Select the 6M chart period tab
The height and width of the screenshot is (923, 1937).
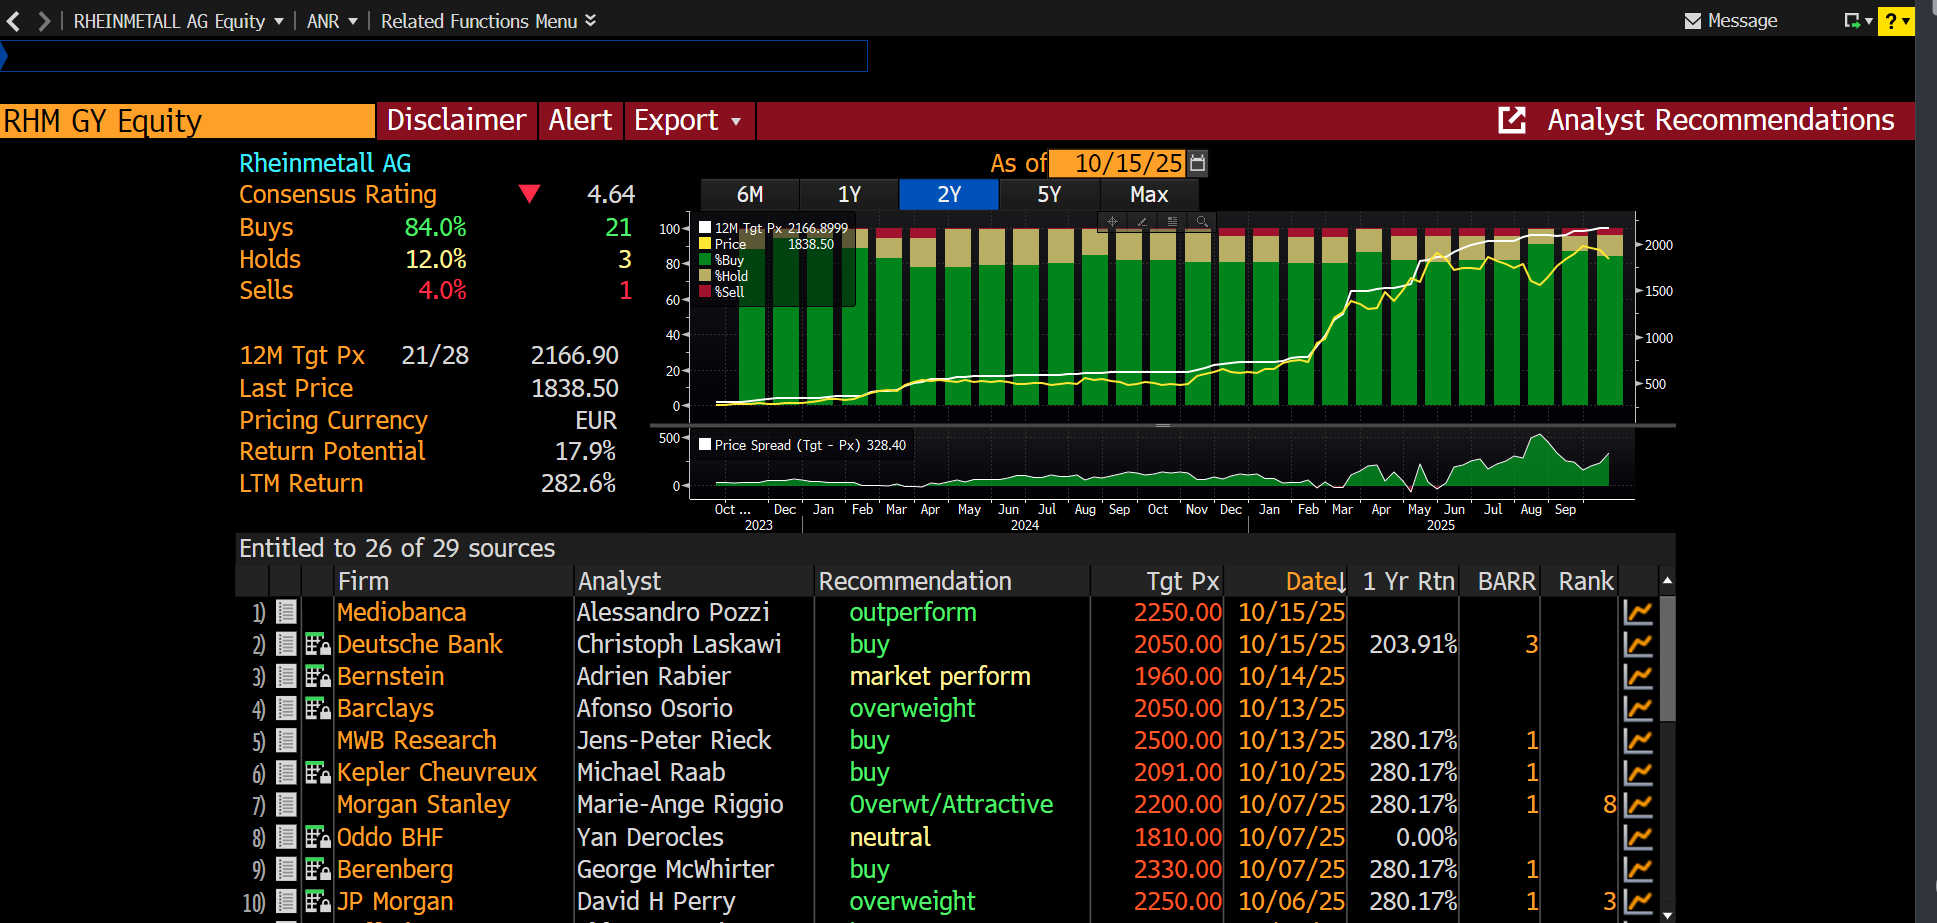pos(750,195)
